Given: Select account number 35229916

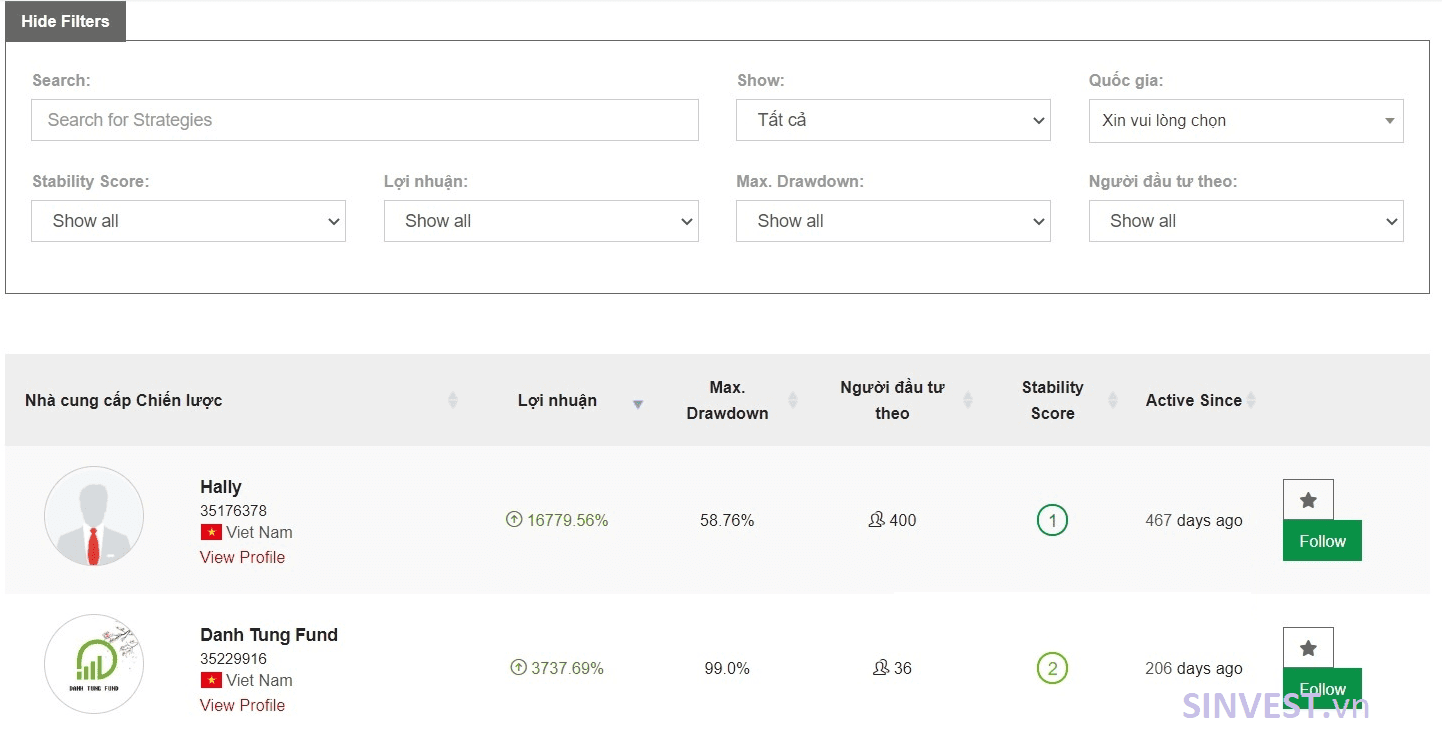Looking at the screenshot, I should tap(233, 659).
